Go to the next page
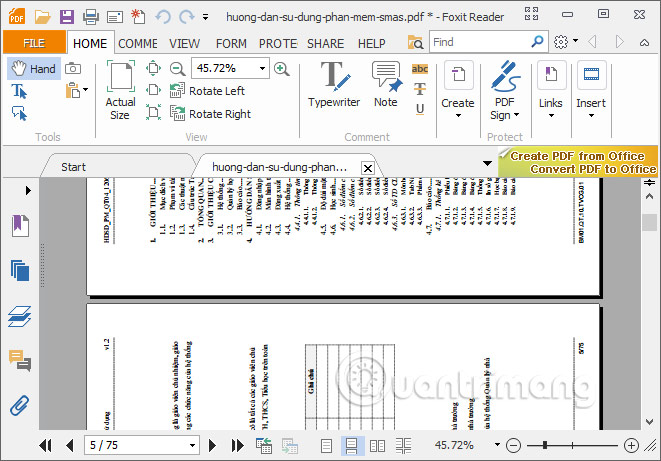The image size is (661, 461). 212,445
